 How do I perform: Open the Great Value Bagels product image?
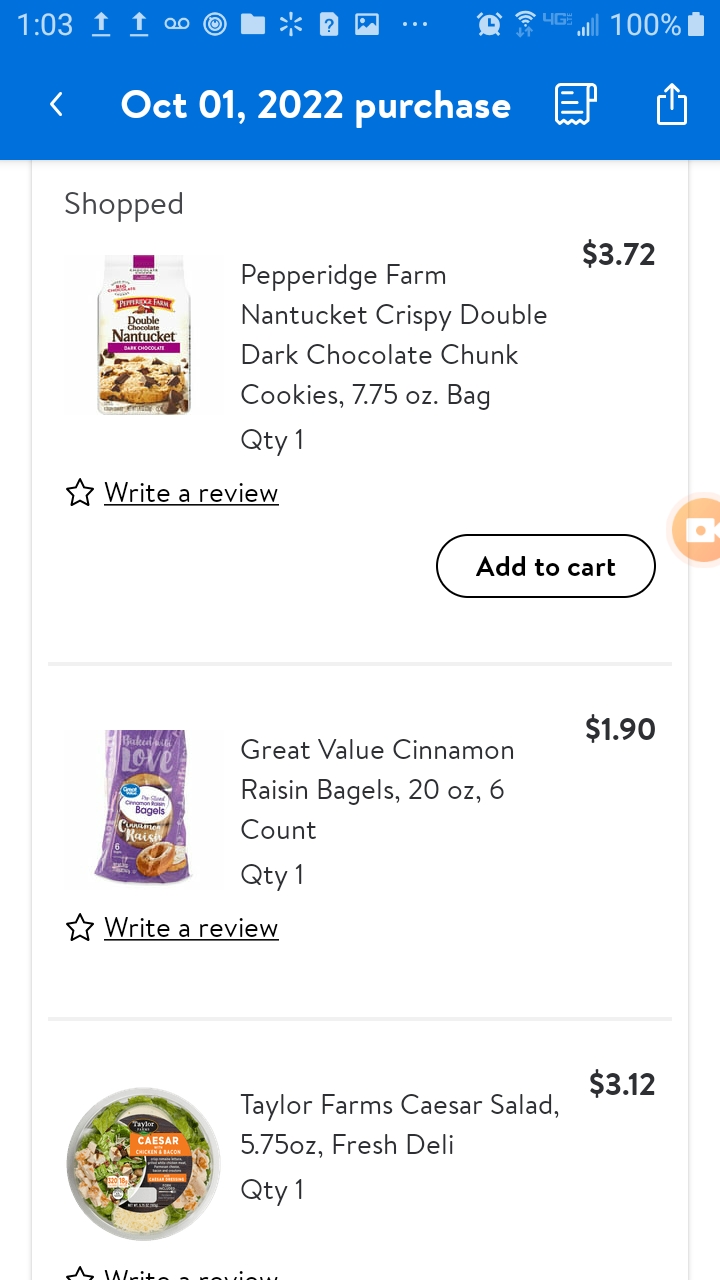143,806
